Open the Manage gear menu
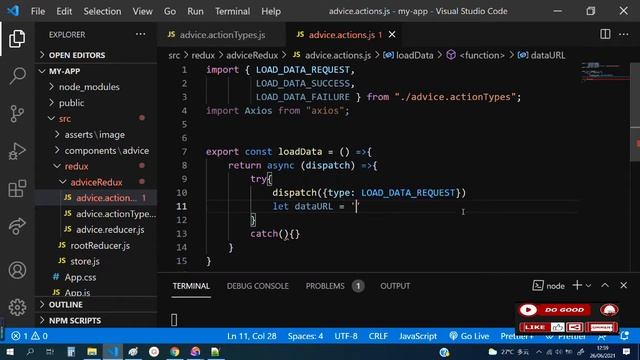This screenshot has height=360, width=640. (x=17, y=307)
